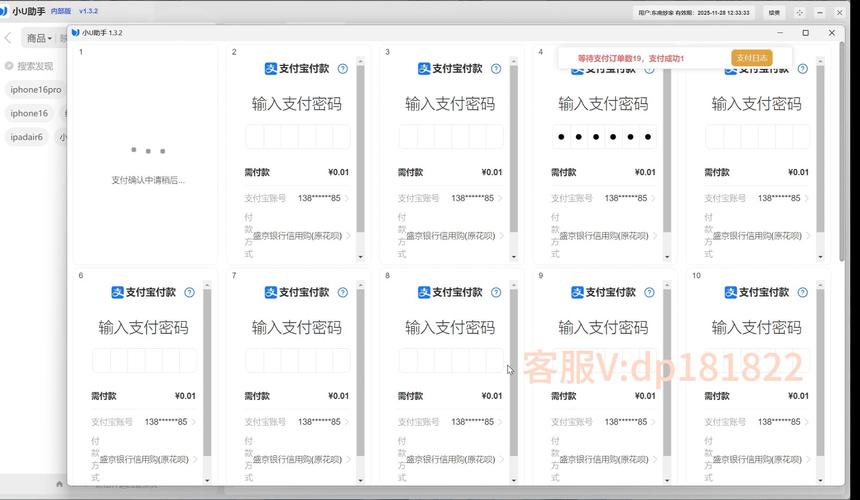Image resolution: width=860 pixels, height=500 pixels.
Task: Click the Alipay logo in panel 9
Action: click(578, 292)
